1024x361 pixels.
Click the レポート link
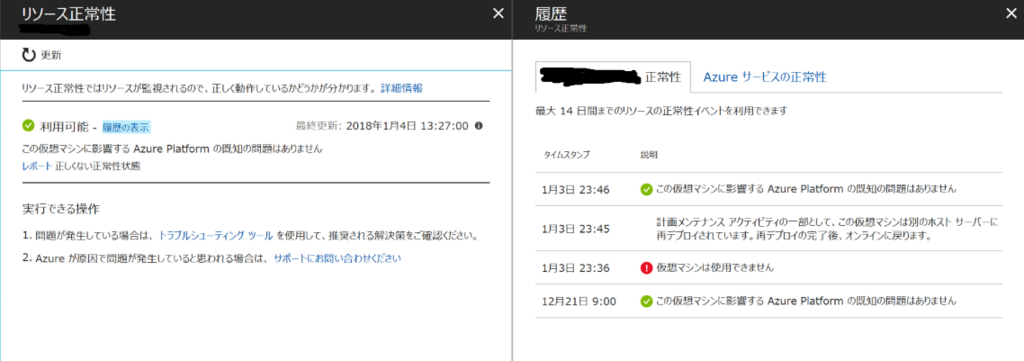click(x=37, y=166)
